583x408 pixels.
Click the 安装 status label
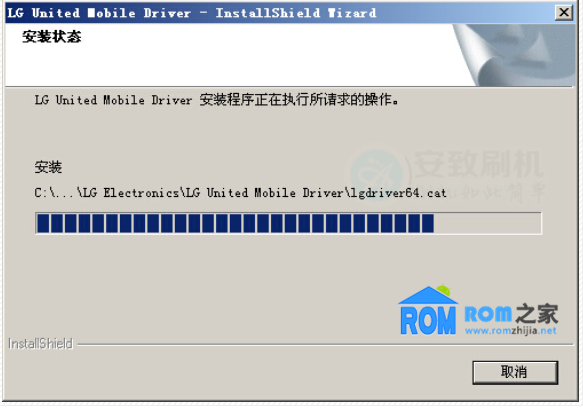coord(48,167)
